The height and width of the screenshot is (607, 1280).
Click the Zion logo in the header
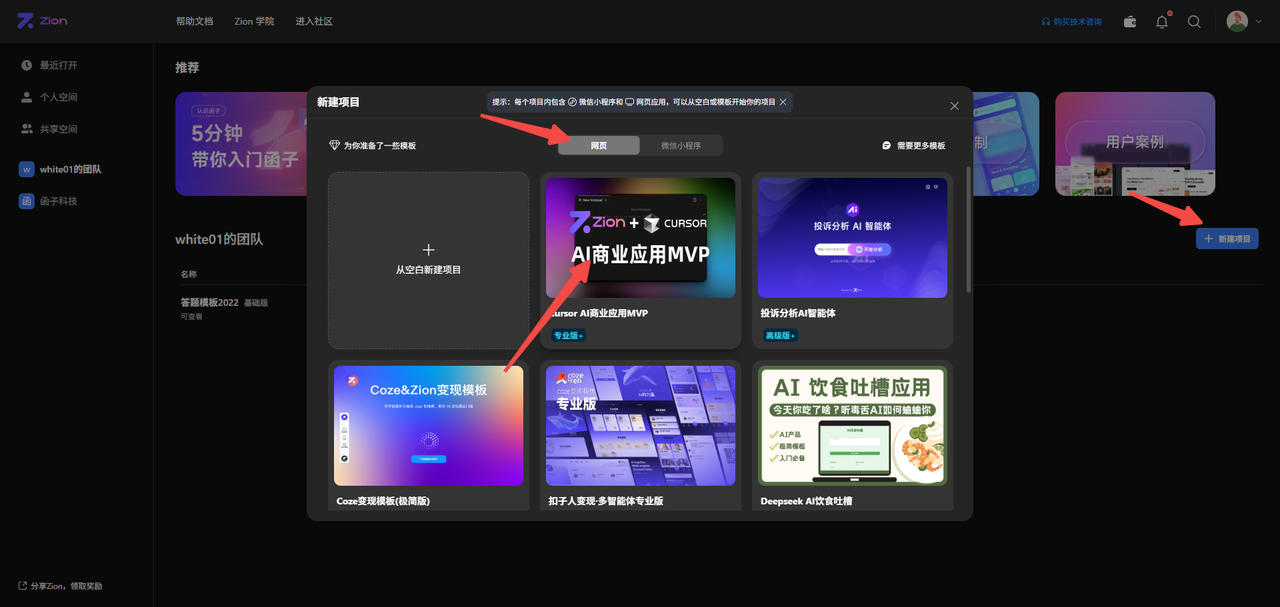41,21
